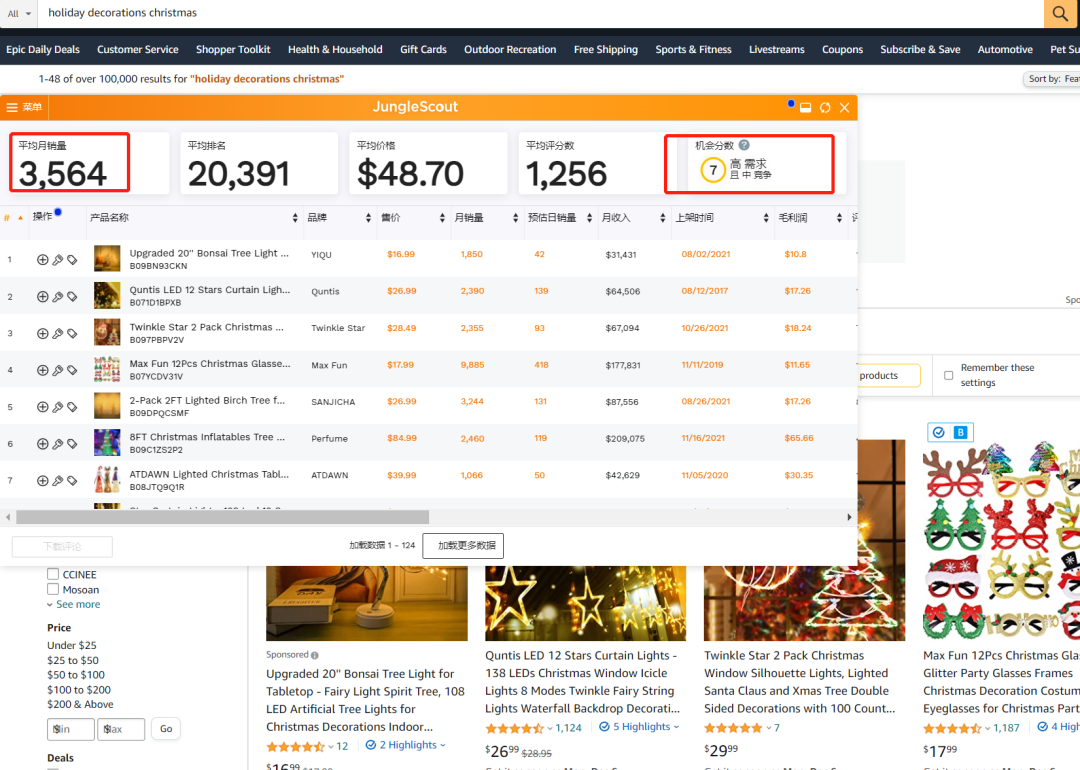Expand 5 Highlights on Quntis Curtain Lights
The image size is (1080, 770).
coord(639,727)
